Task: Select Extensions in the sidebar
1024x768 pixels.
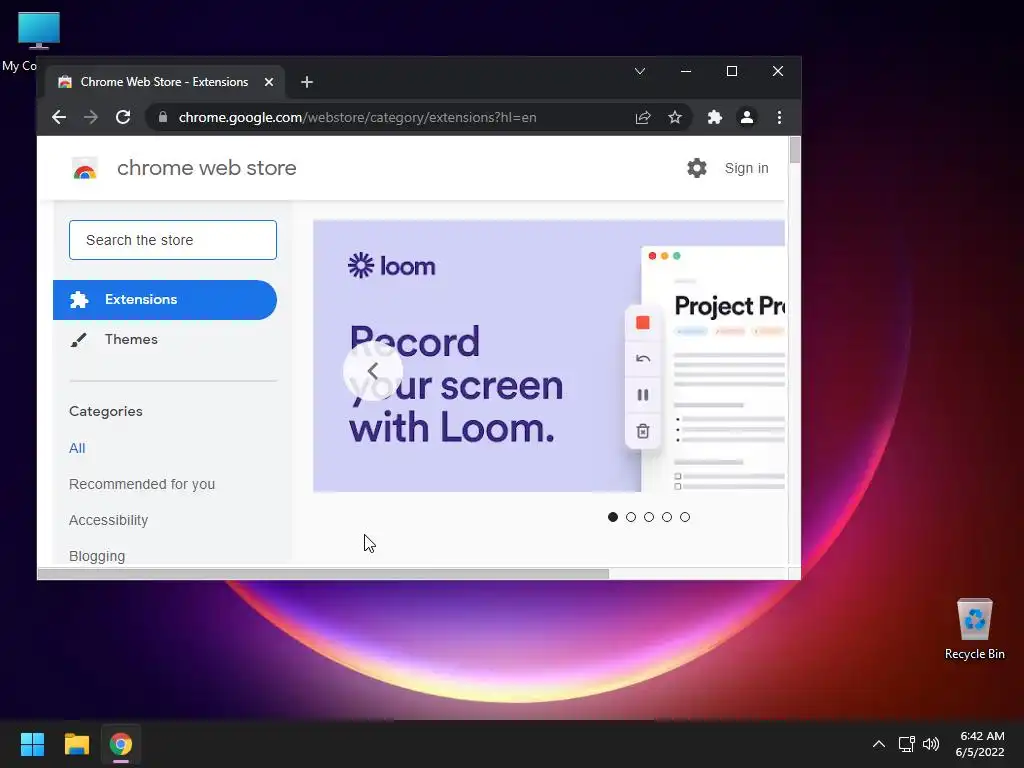Action: point(165,300)
